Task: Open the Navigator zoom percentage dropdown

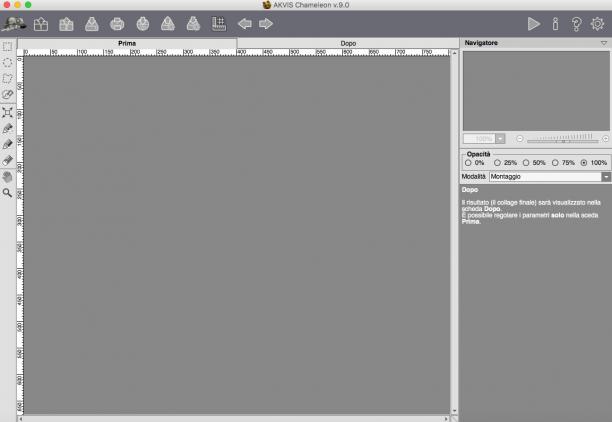Action: pos(500,139)
